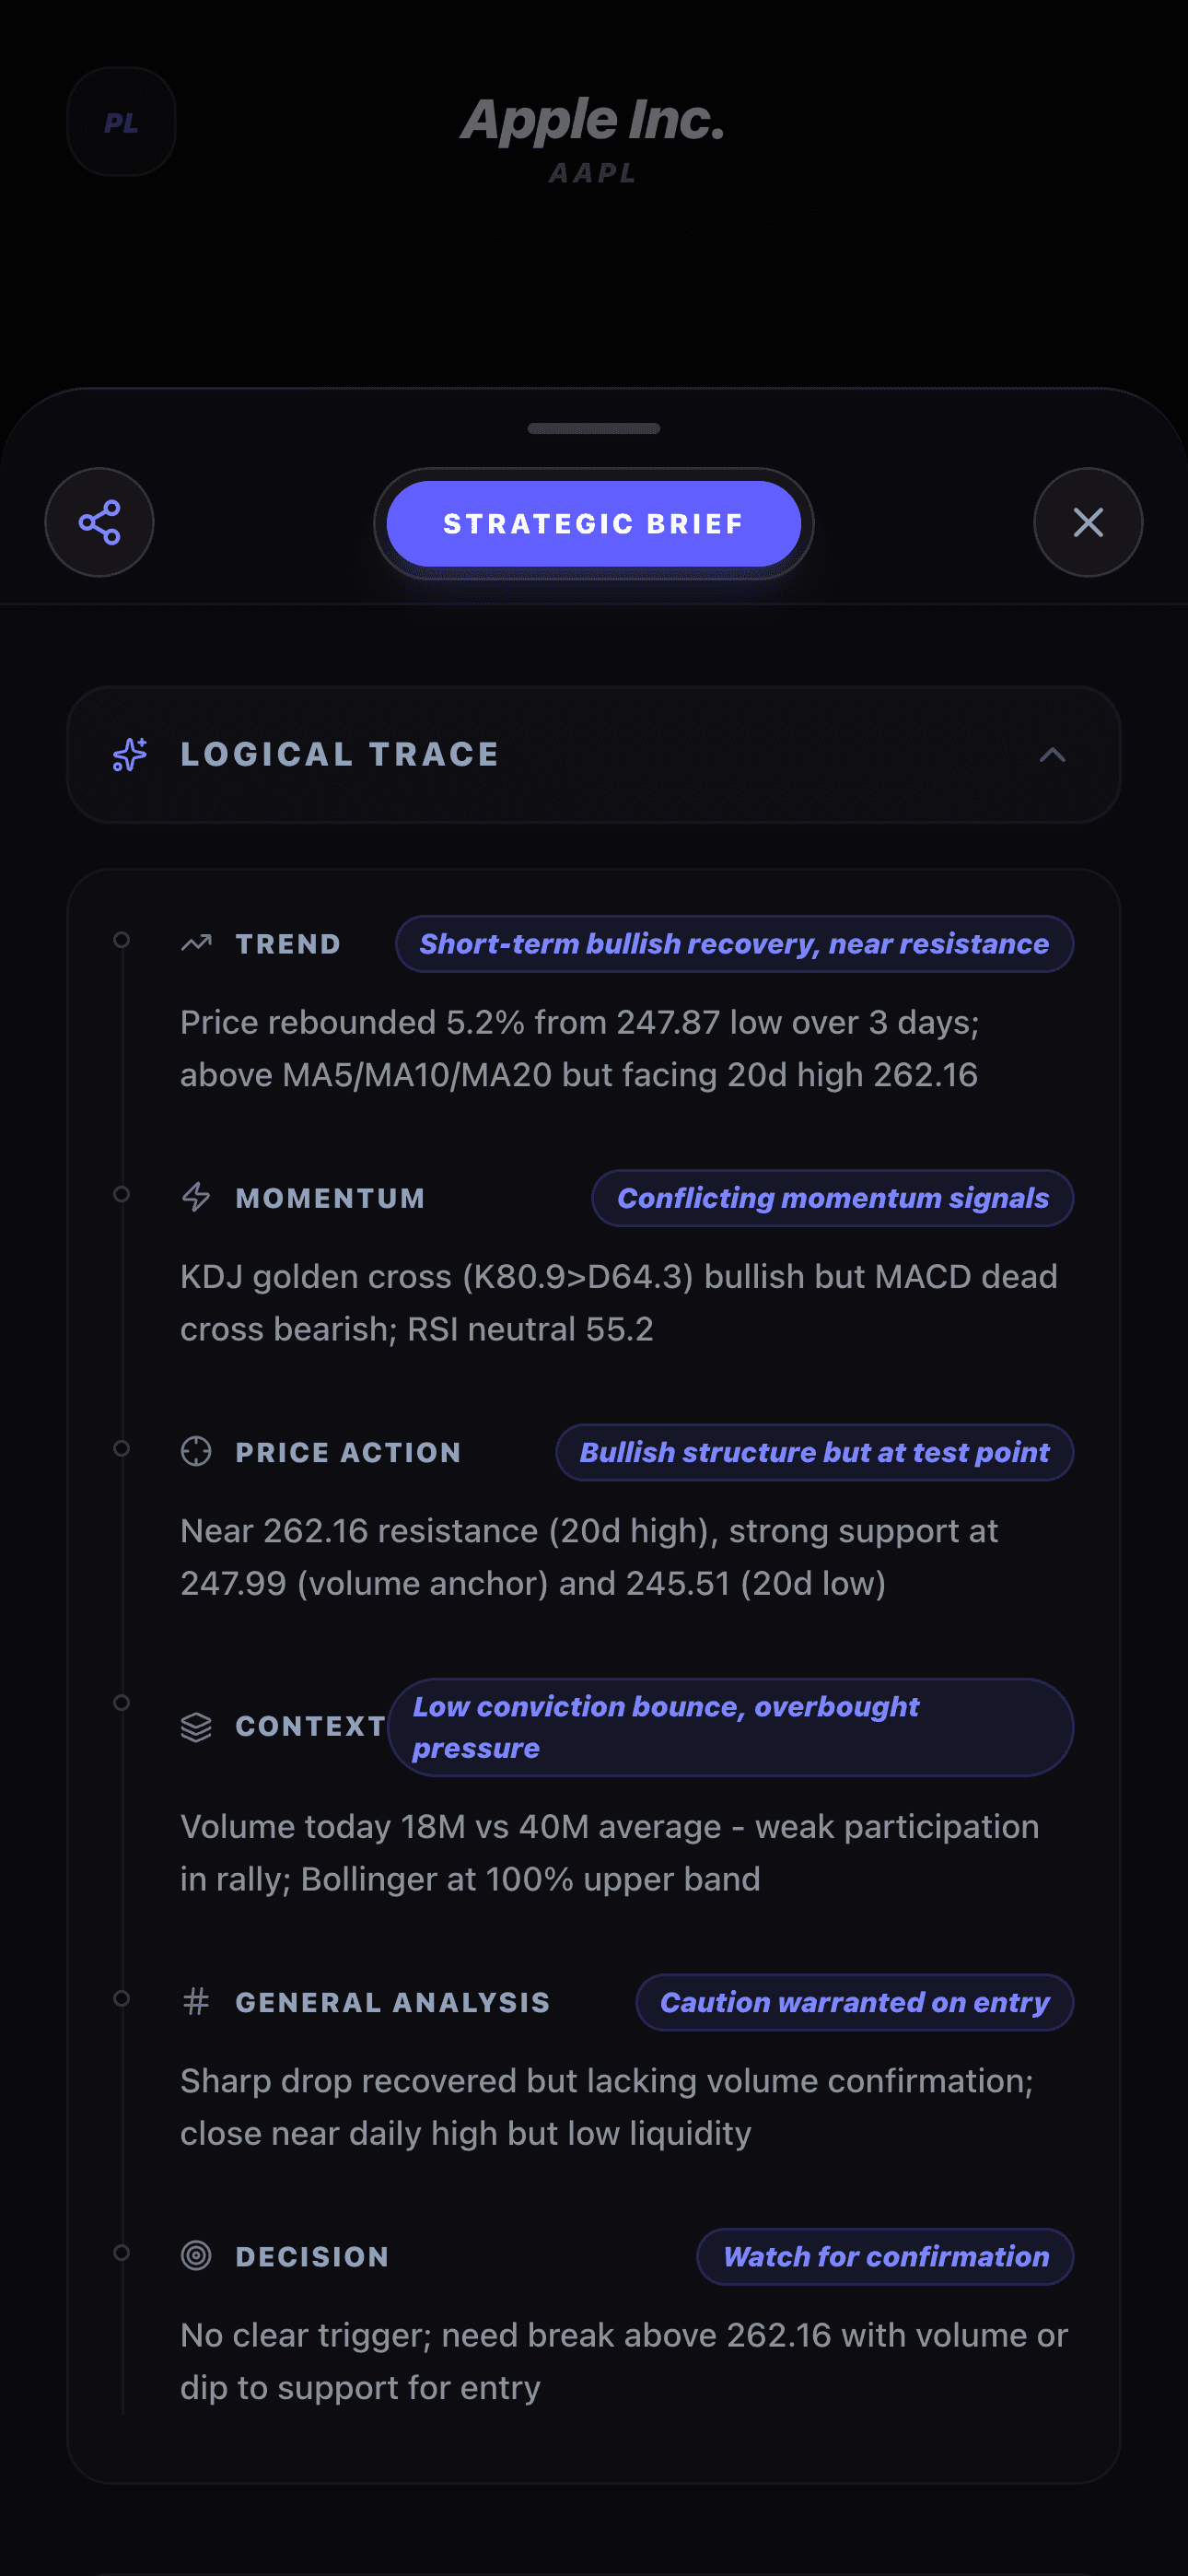Image resolution: width=1188 pixels, height=2576 pixels.
Task: Select the trend arrow icon beside TREND
Action: click(196, 942)
